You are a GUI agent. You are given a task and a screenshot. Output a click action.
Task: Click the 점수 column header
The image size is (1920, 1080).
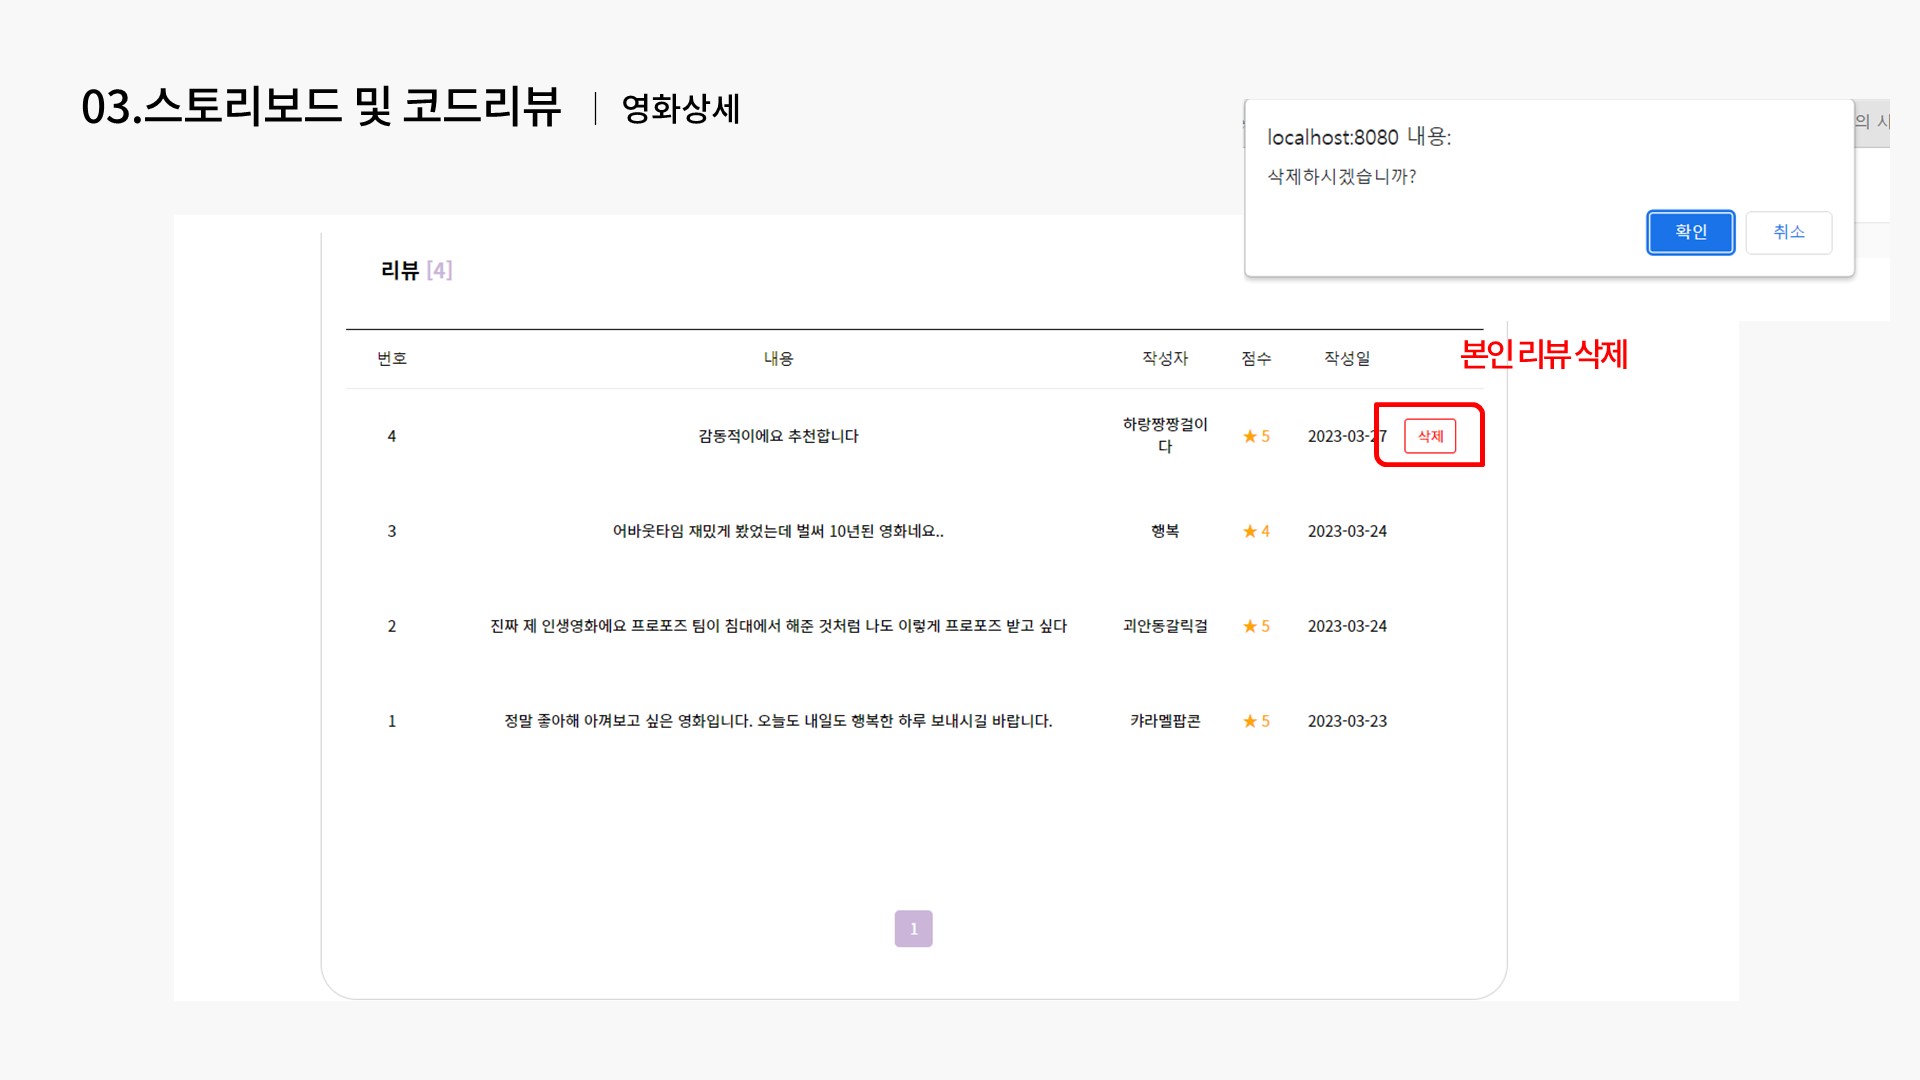1256,358
